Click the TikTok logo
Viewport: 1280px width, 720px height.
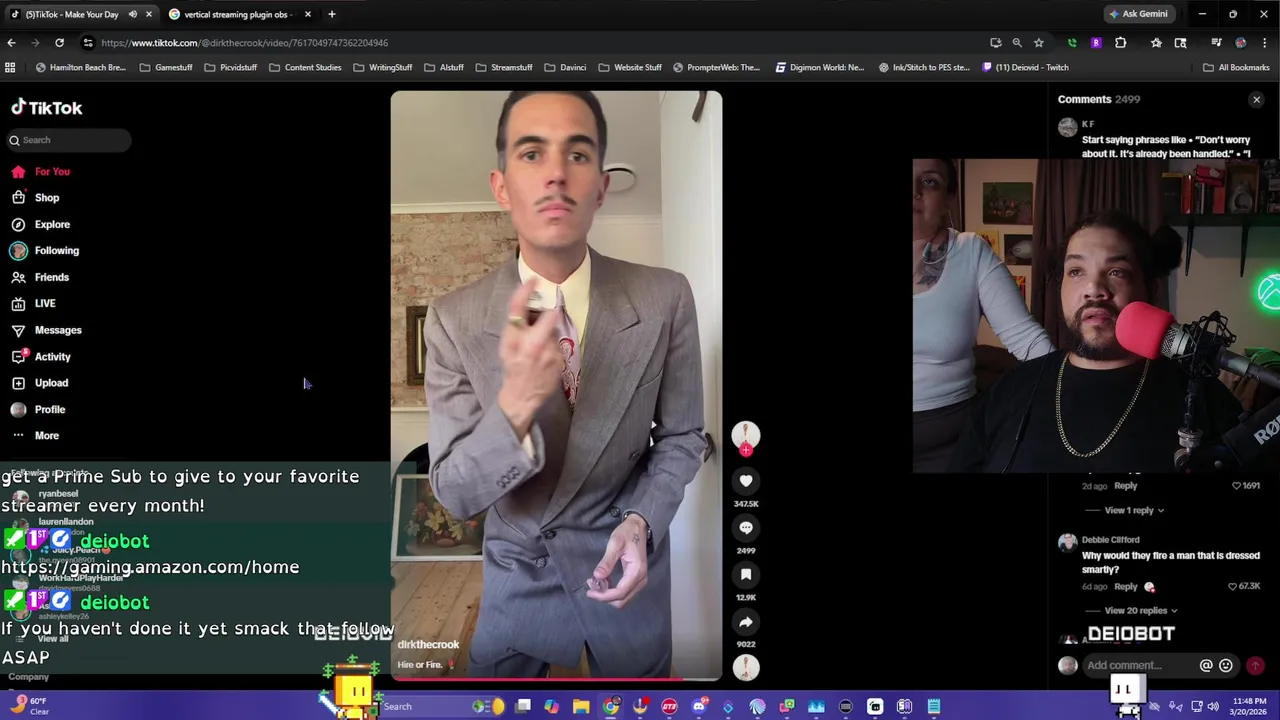(x=47, y=108)
